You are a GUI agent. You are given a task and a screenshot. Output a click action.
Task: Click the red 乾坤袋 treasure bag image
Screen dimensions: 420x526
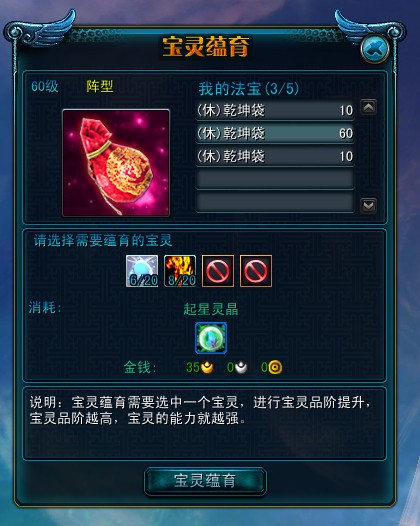(x=116, y=163)
